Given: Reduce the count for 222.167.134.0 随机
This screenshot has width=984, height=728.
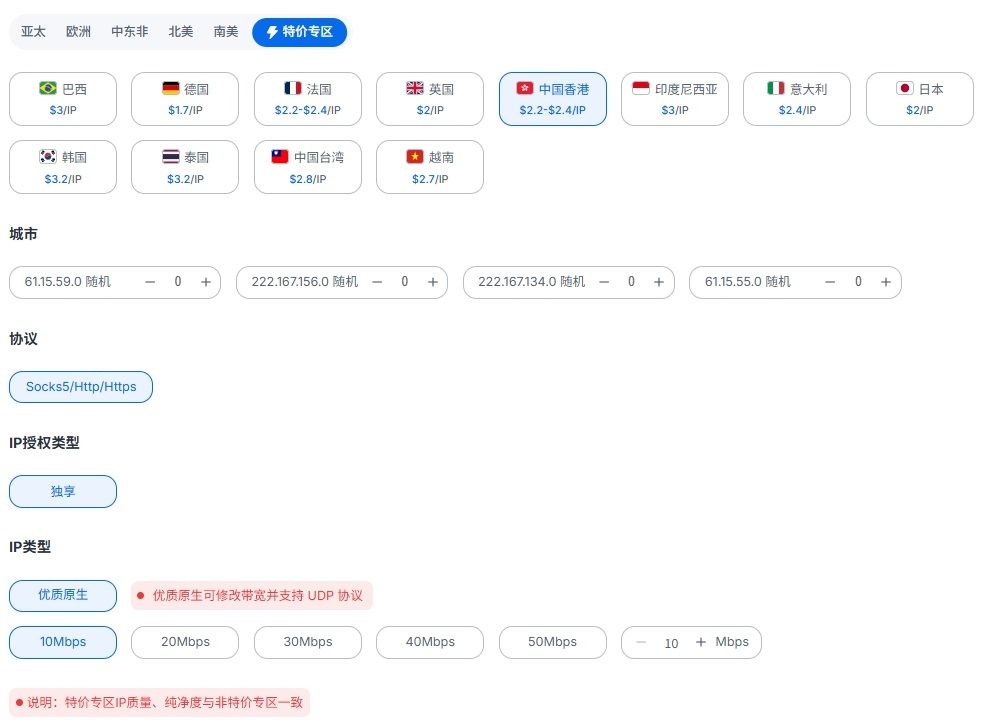Looking at the screenshot, I should pos(604,282).
